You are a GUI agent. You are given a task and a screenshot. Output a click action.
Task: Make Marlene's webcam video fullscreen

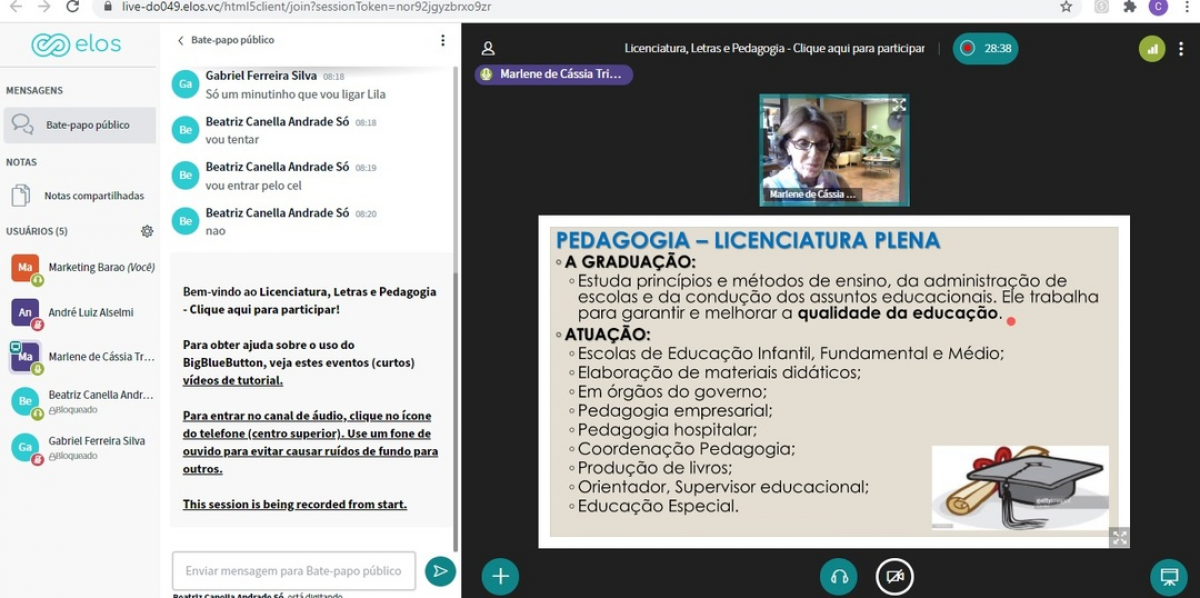(x=898, y=105)
